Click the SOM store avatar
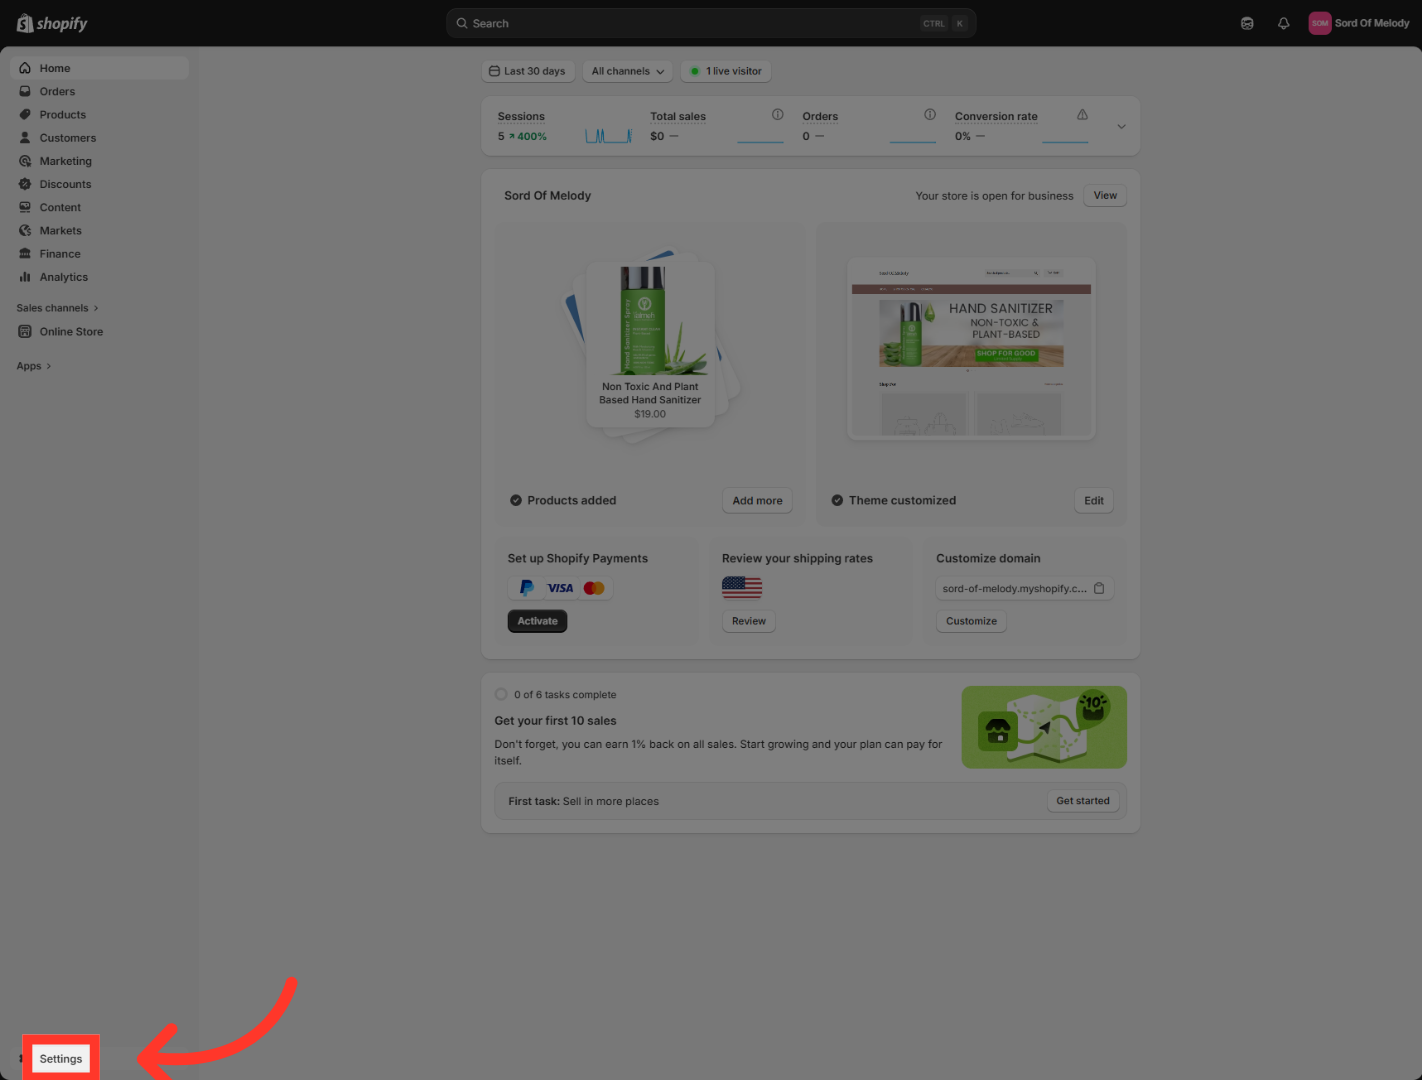 [x=1320, y=23]
